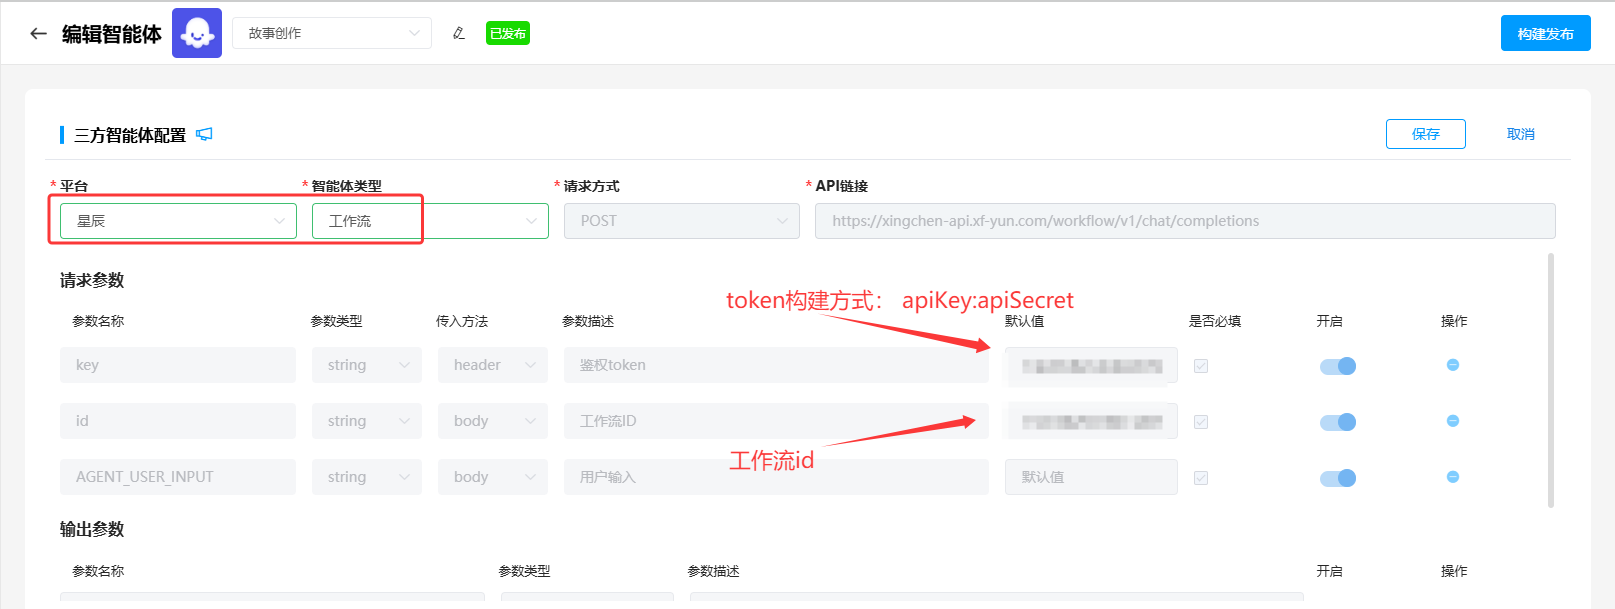The height and width of the screenshot is (609, 1615).
Task: Open the POST request method dropdown
Action: [682, 221]
